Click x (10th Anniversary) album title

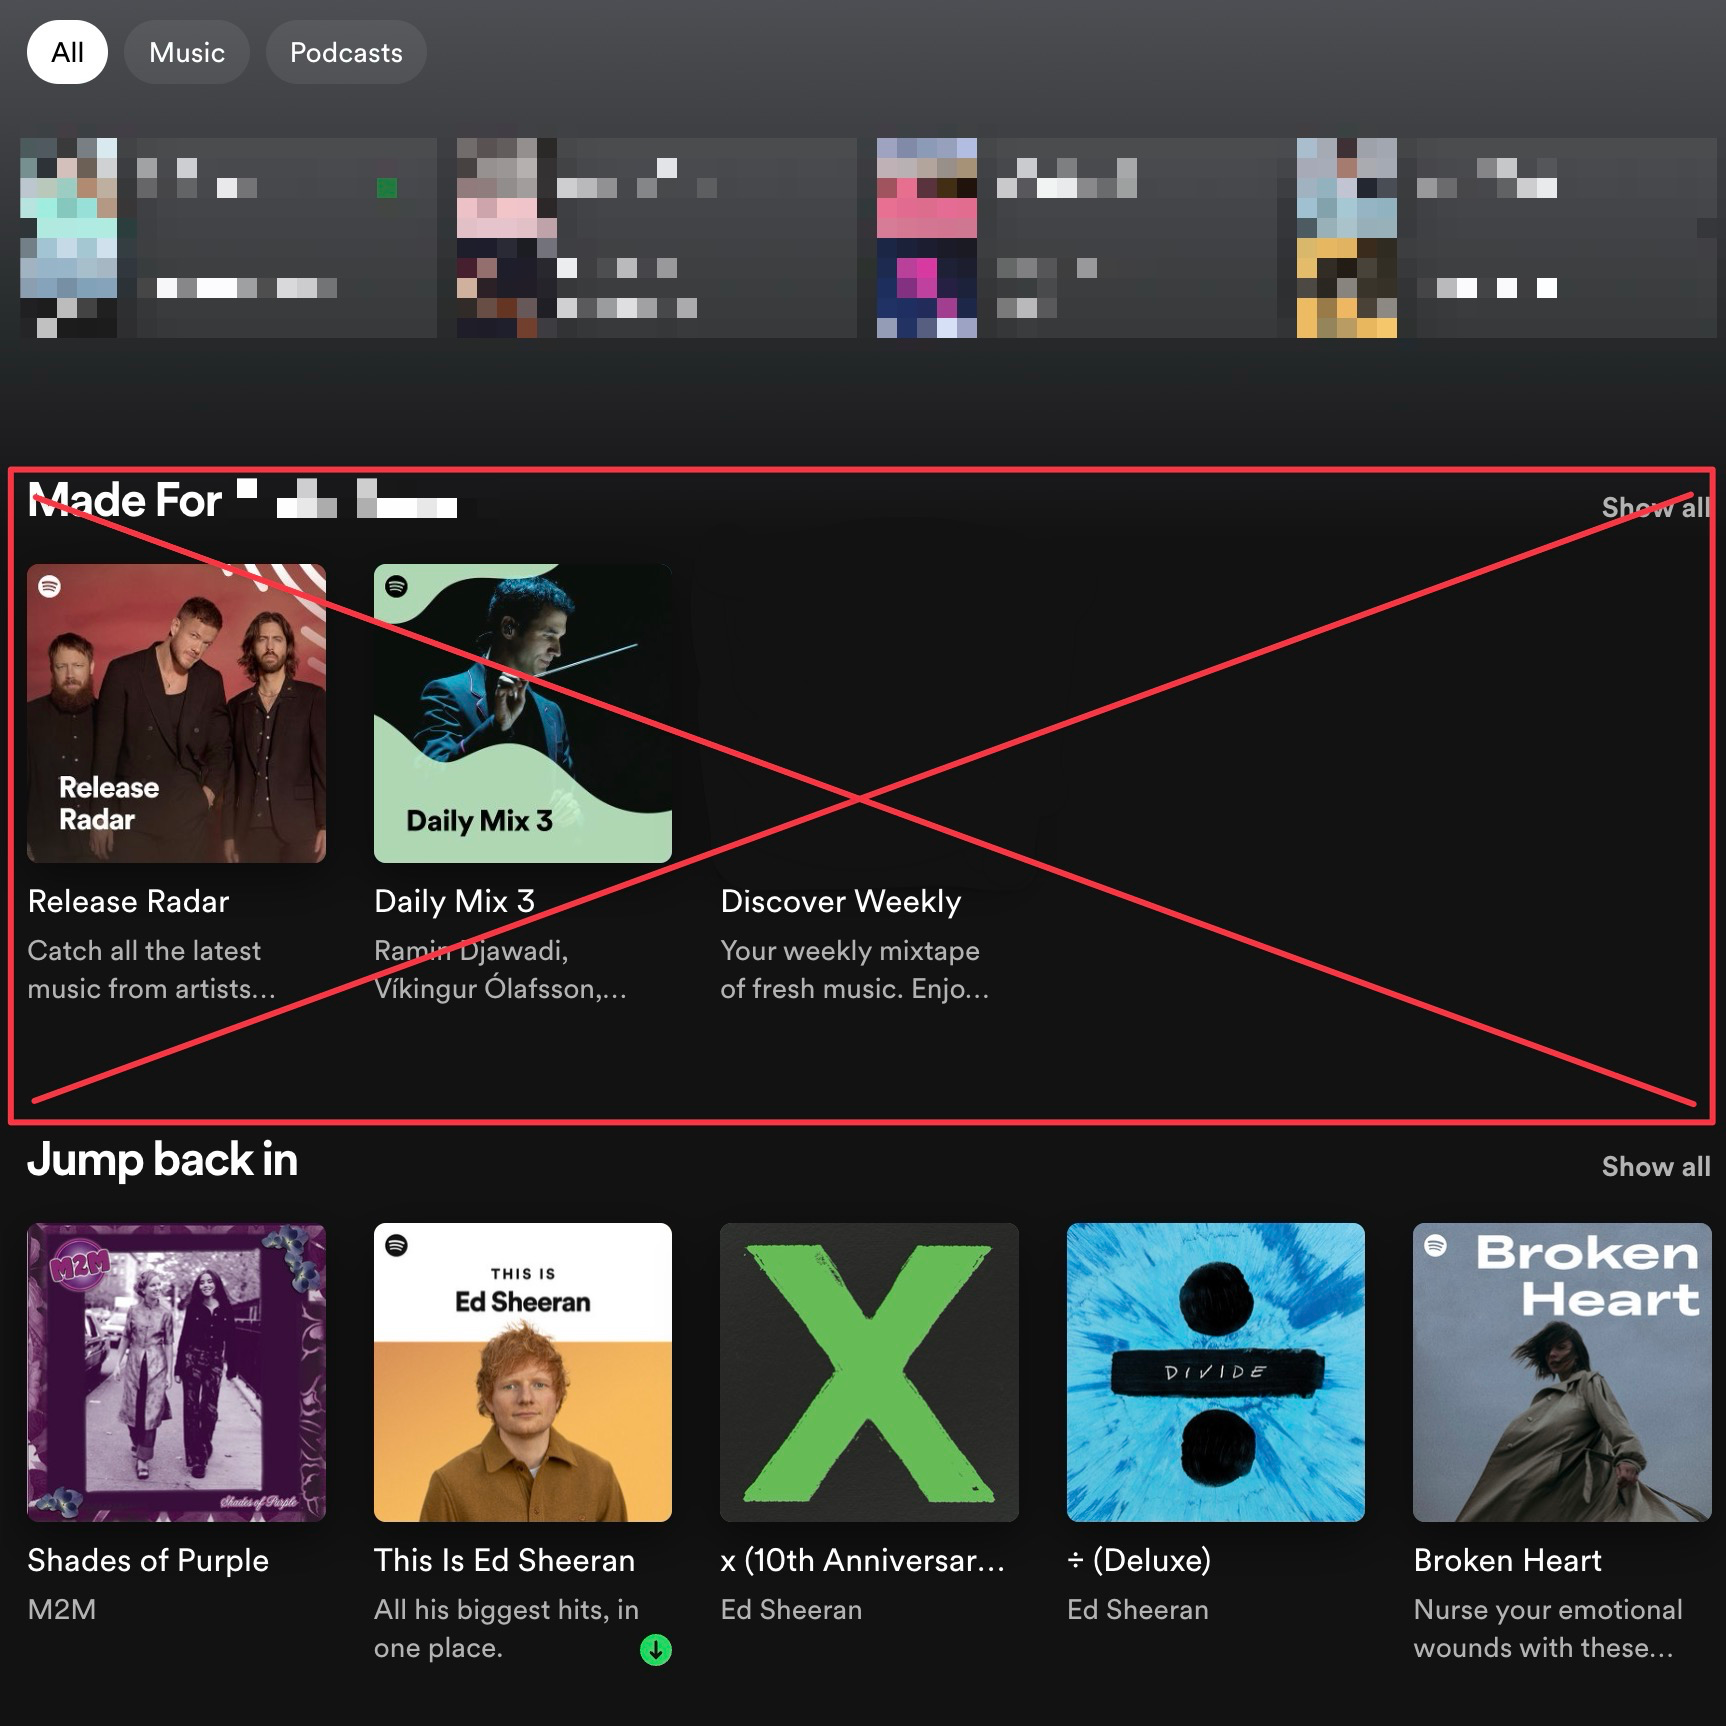pos(862,1560)
